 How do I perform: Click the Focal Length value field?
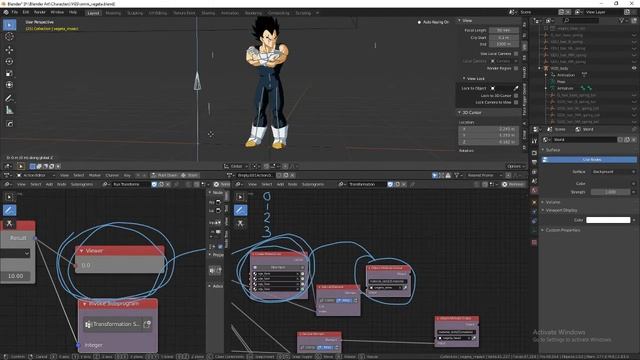(x=504, y=30)
